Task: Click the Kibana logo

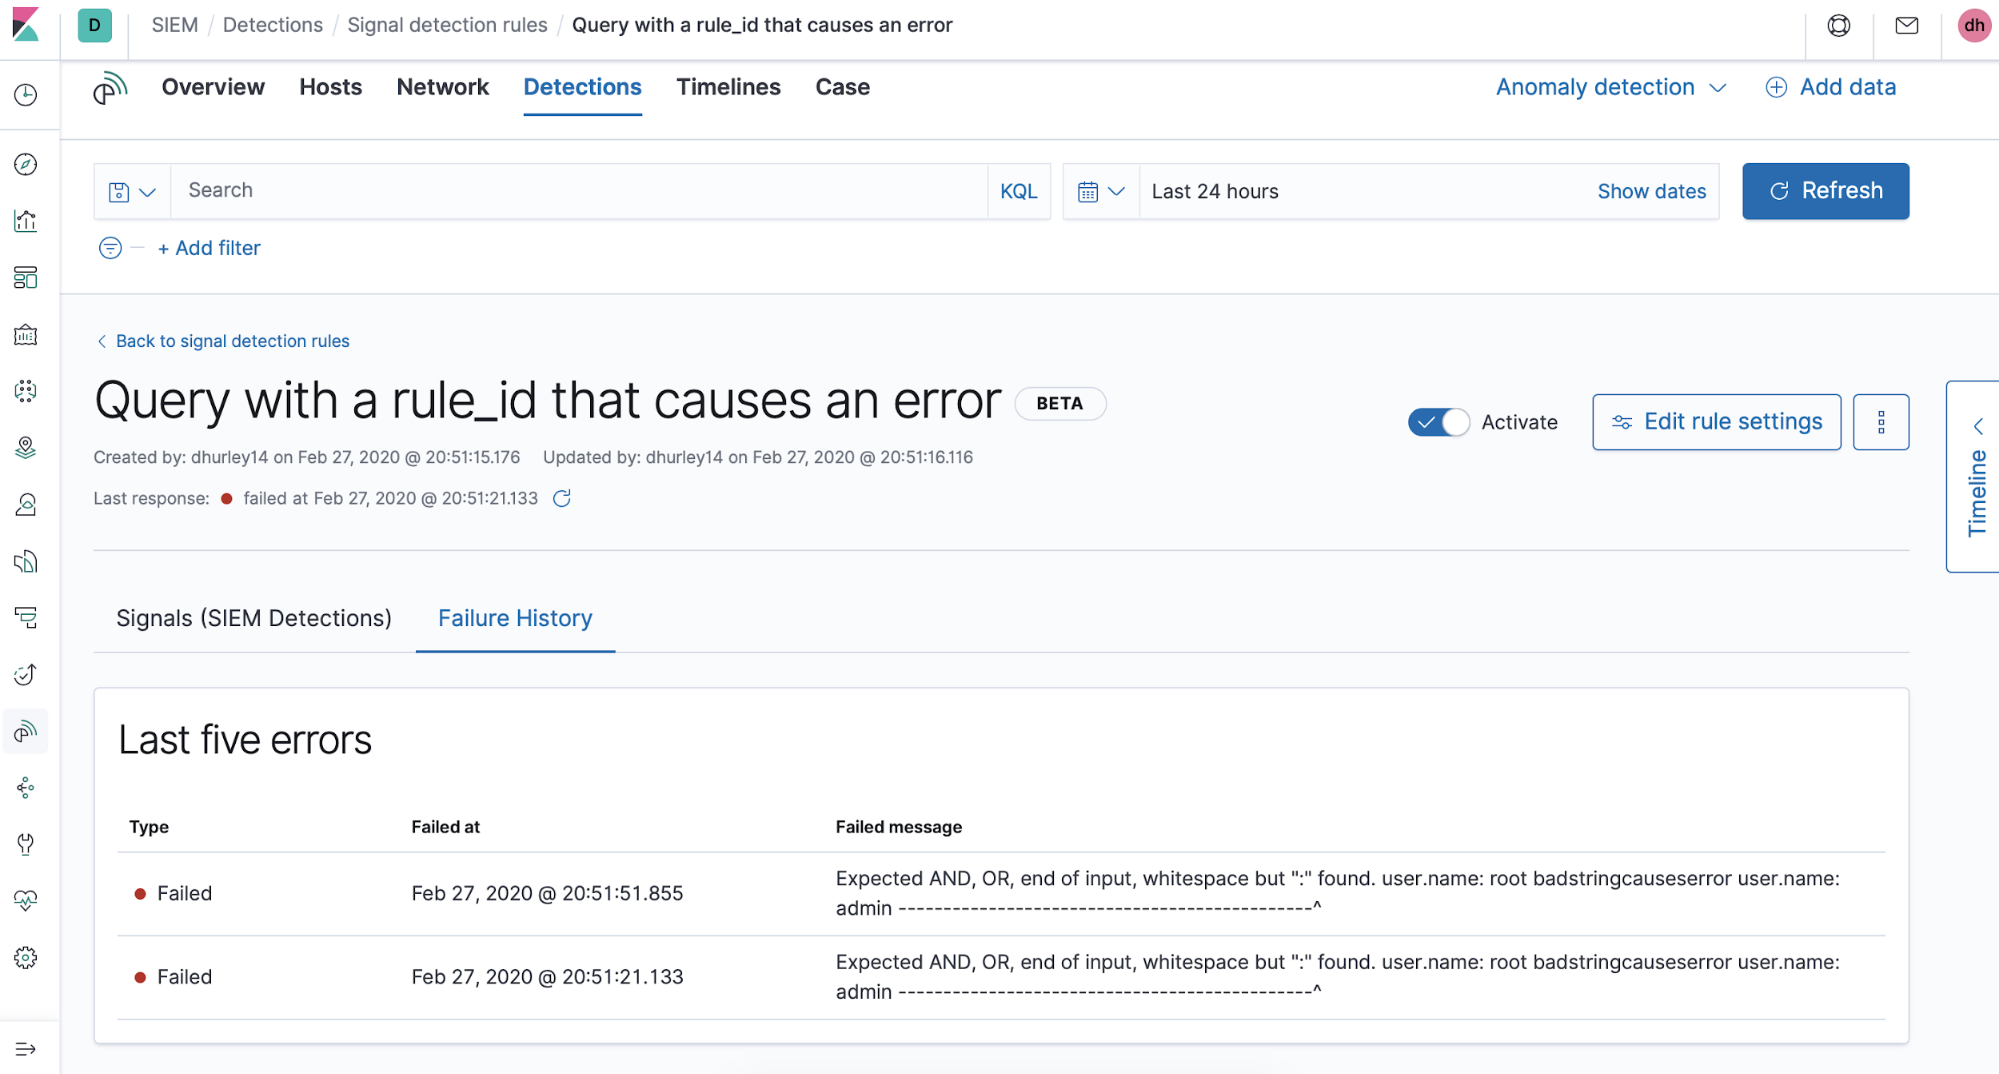Action: click(26, 25)
